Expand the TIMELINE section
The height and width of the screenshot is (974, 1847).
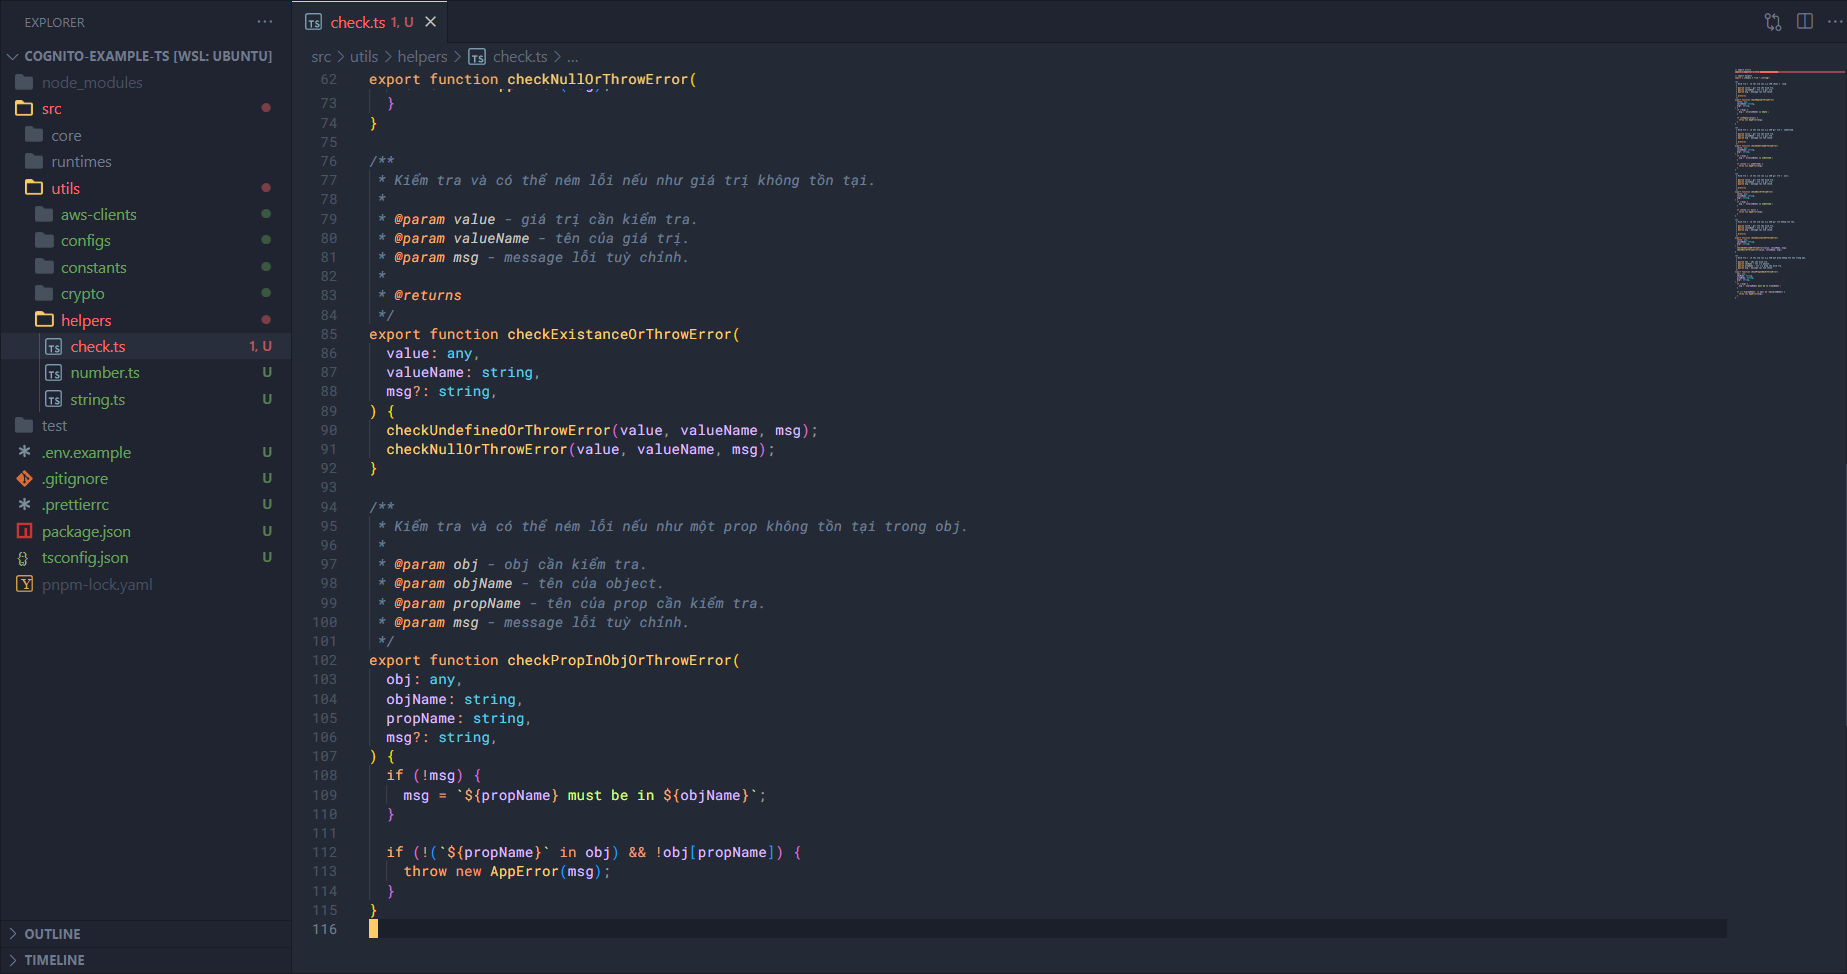(54, 960)
